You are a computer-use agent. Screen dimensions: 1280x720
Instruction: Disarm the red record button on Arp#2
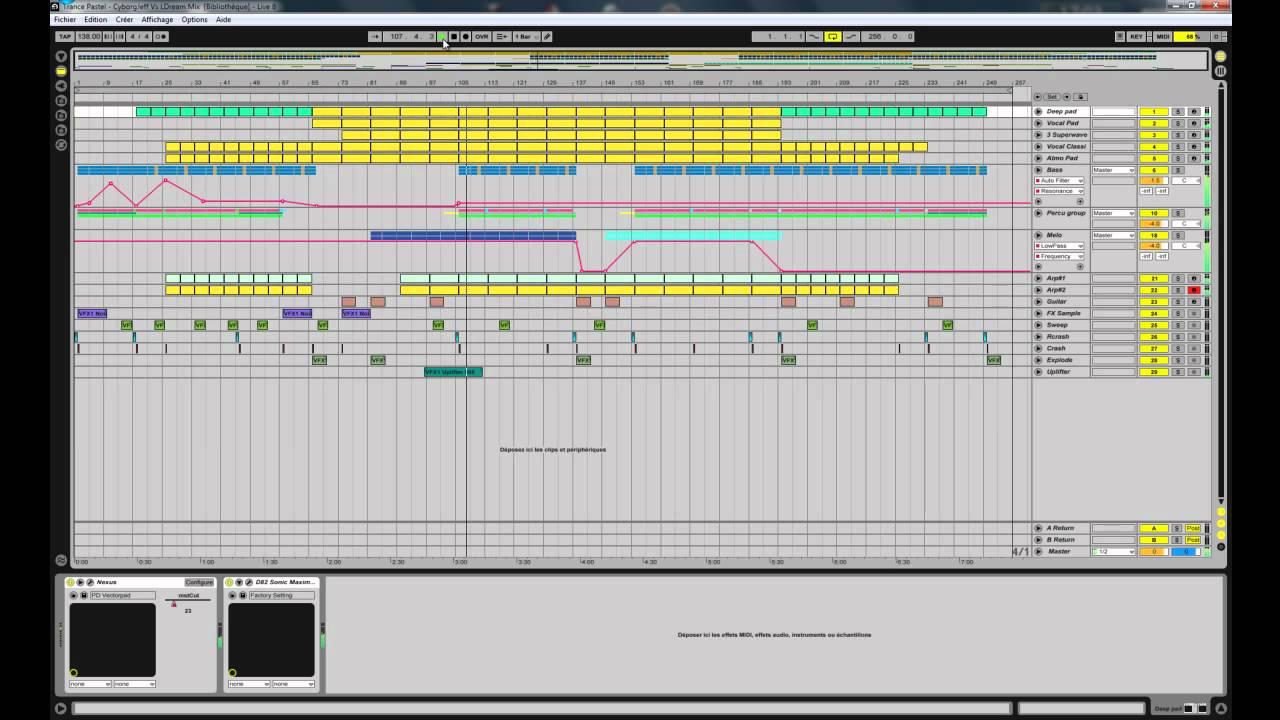point(1193,290)
